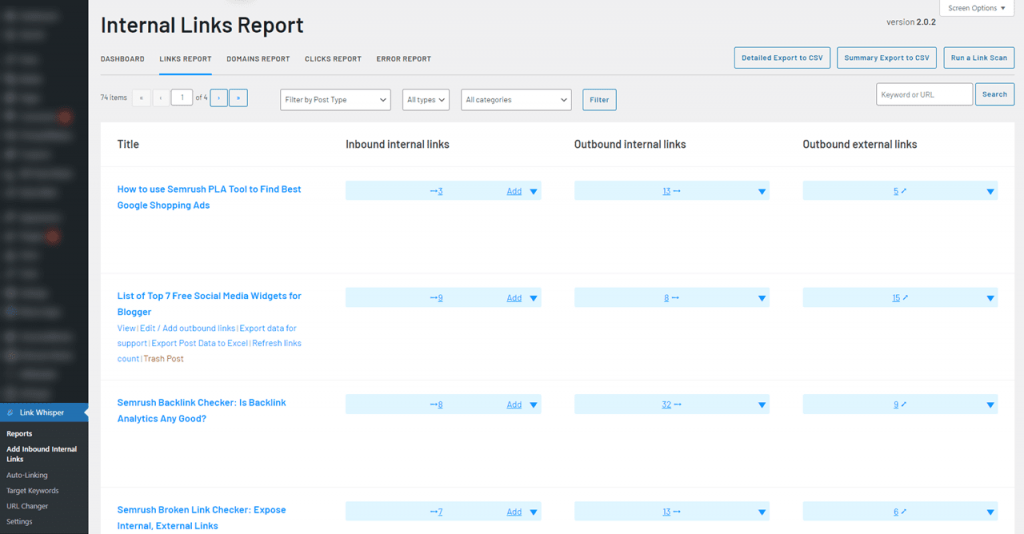Open All categories dropdown
The width and height of the screenshot is (1024, 534).
click(516, 100)
